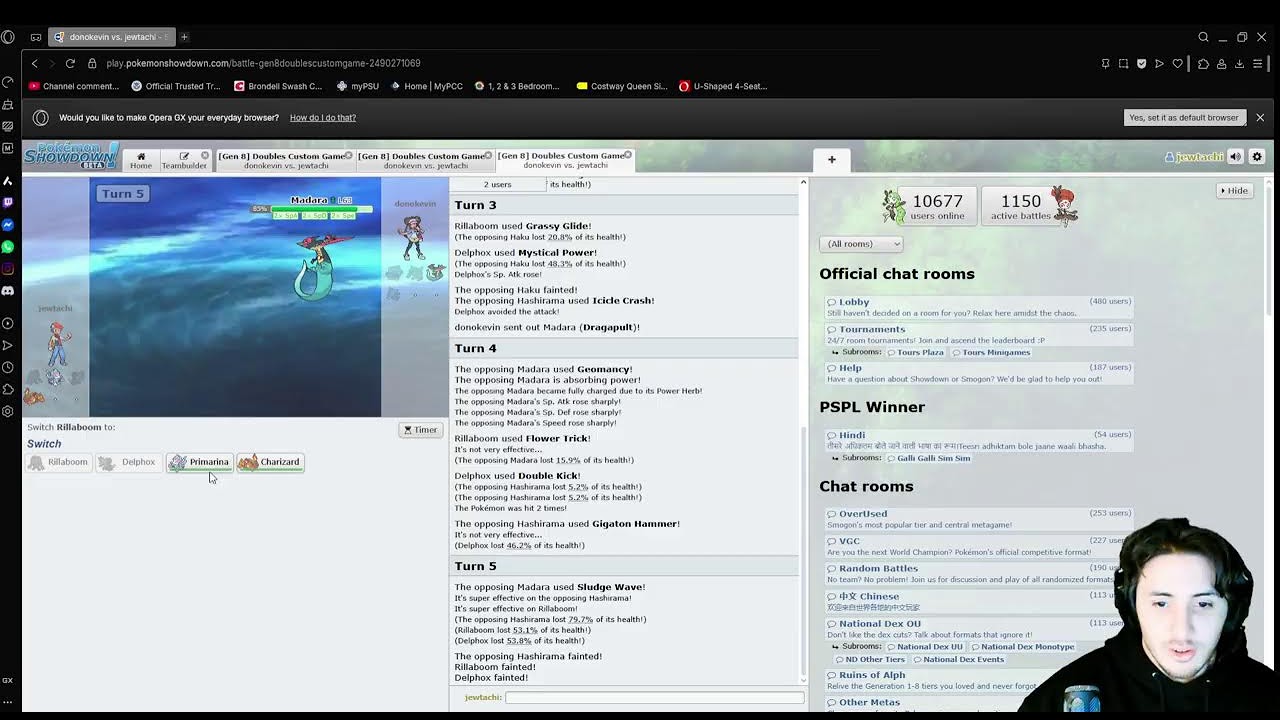
Task: Open the Tours Minigames subroom
Action: pos(991,352)
